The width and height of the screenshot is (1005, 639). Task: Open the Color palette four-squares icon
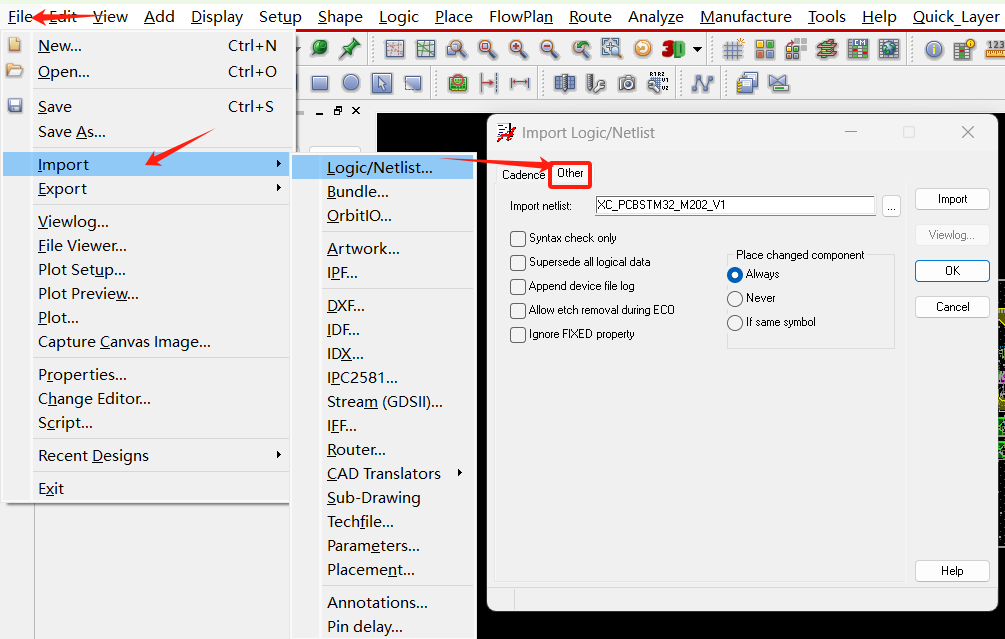tap(765, 49)
